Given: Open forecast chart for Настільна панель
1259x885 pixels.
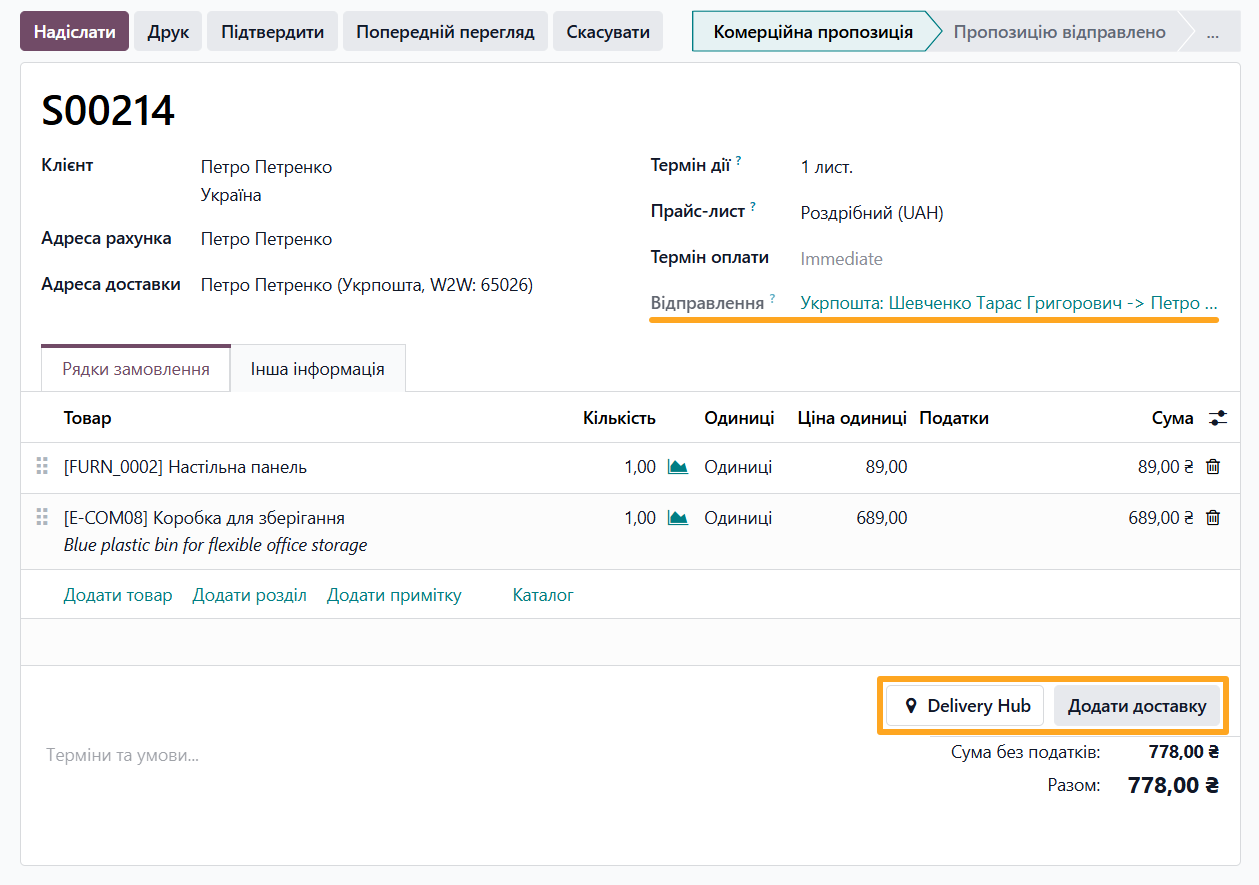Looking at the screenshot, I should click(678, 467).
